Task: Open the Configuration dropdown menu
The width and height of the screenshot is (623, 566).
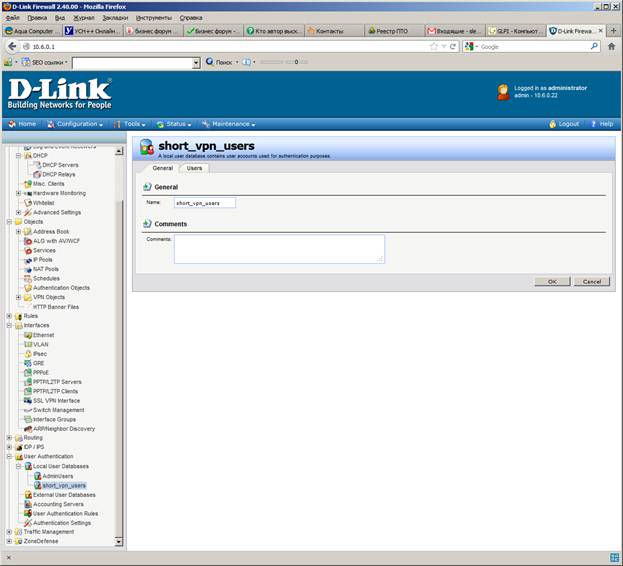Action: pos(75,124)
